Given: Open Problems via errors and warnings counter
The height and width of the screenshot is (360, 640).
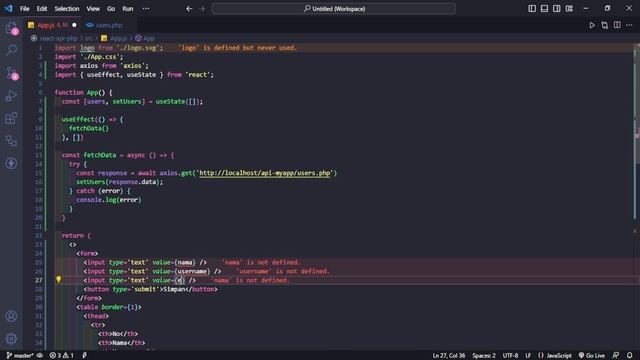Looking at the screenshot, I should point(62,356).
